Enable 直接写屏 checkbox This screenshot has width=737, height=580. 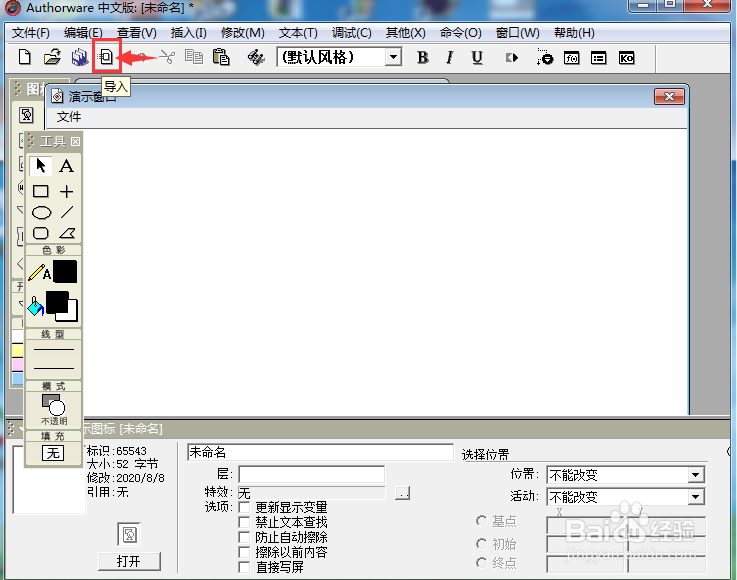pyautogui.click(x=244, y=567)
